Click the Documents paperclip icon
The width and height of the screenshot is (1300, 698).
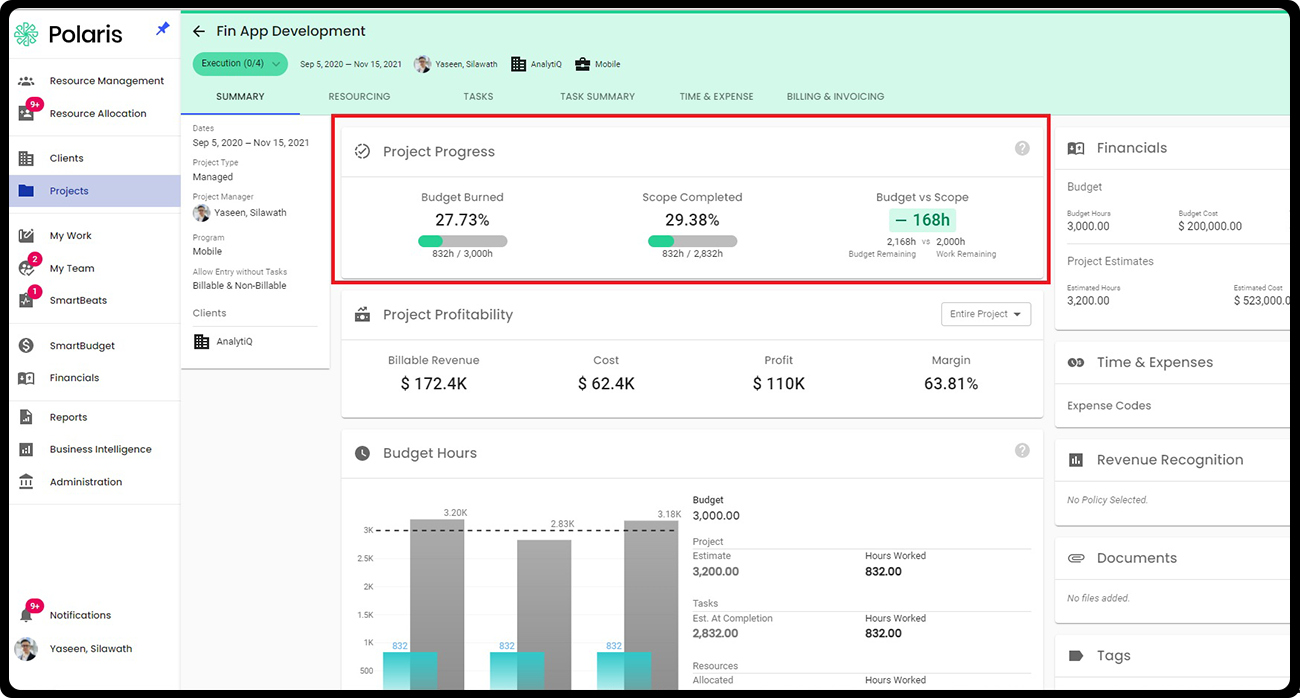point(1076,558)
